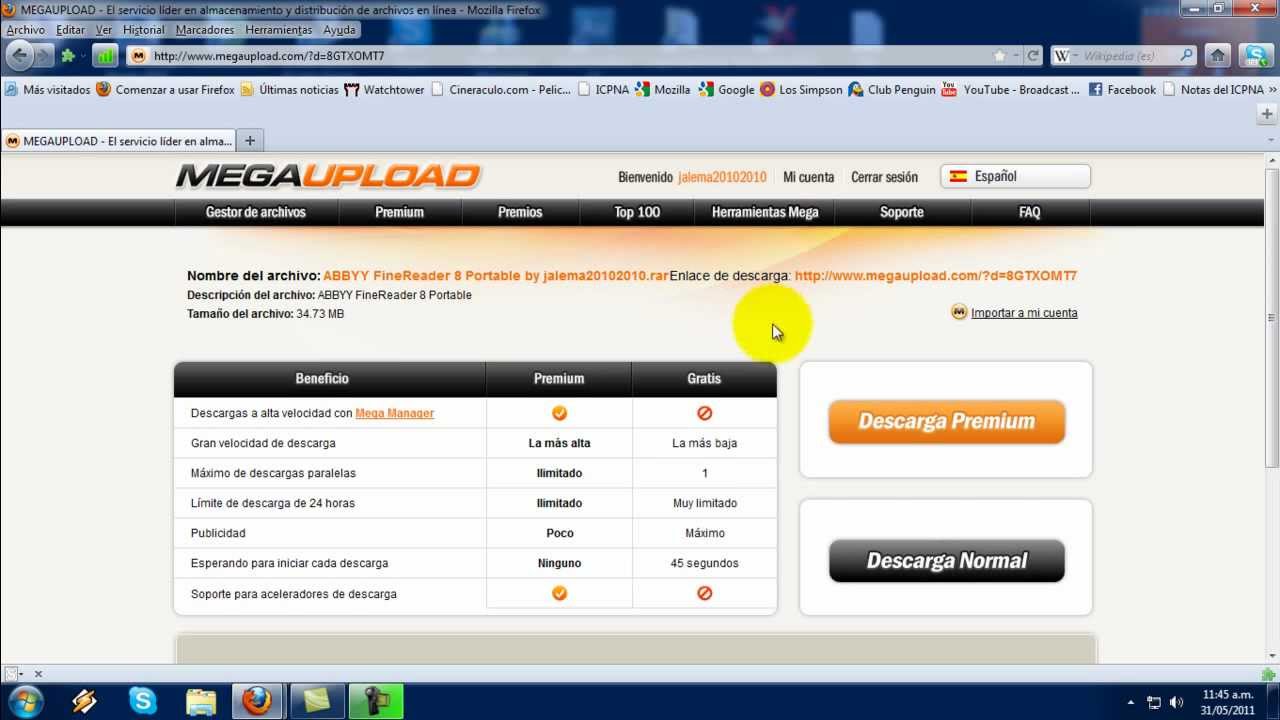Viewport: 1280px width, 720px height.
Task: Click the Skype toolbar button in Firefox
Action: click(1256, 56)
